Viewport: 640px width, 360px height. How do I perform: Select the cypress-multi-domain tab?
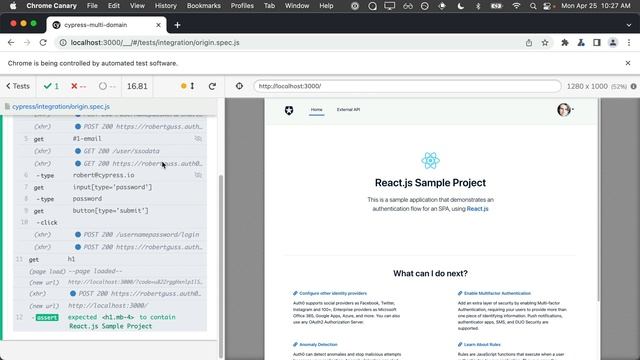pyautogui.click(x=106, y=25)
